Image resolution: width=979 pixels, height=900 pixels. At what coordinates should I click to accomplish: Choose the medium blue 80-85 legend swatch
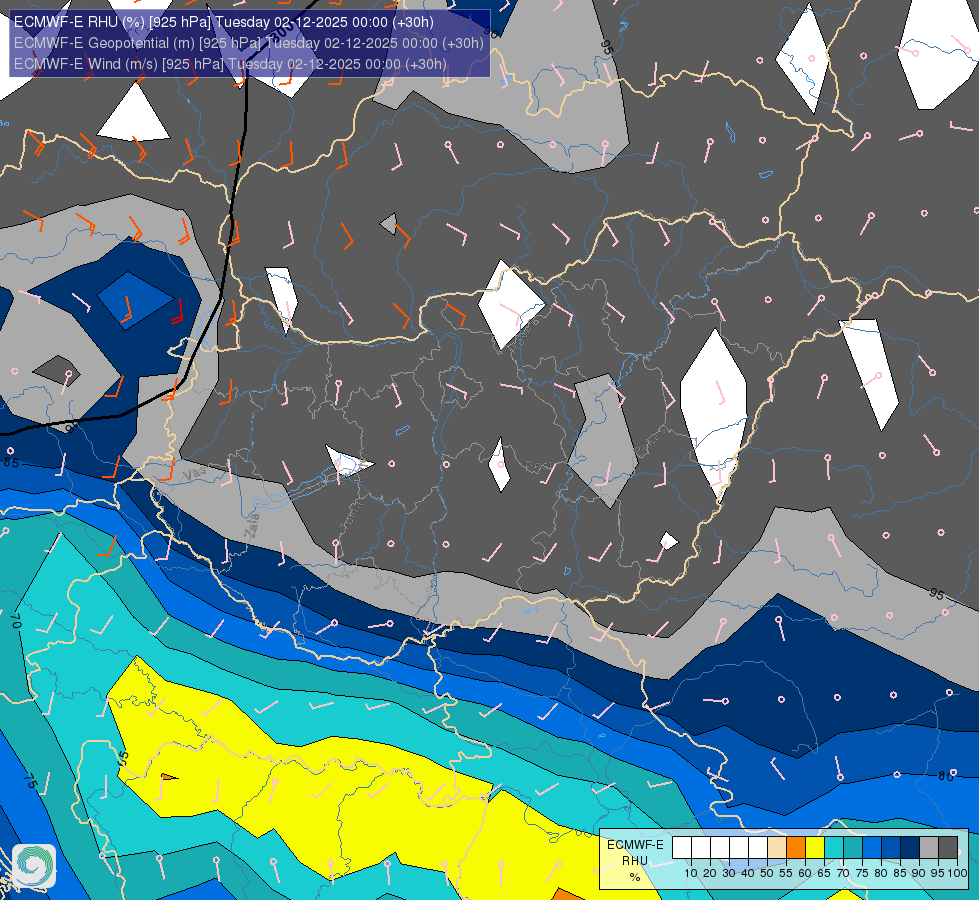[891, 848]
